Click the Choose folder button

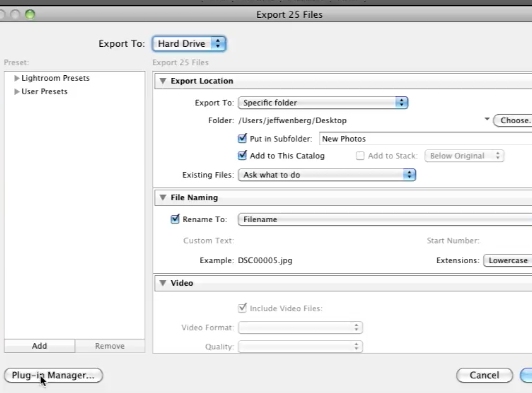(x=513, y=120)
